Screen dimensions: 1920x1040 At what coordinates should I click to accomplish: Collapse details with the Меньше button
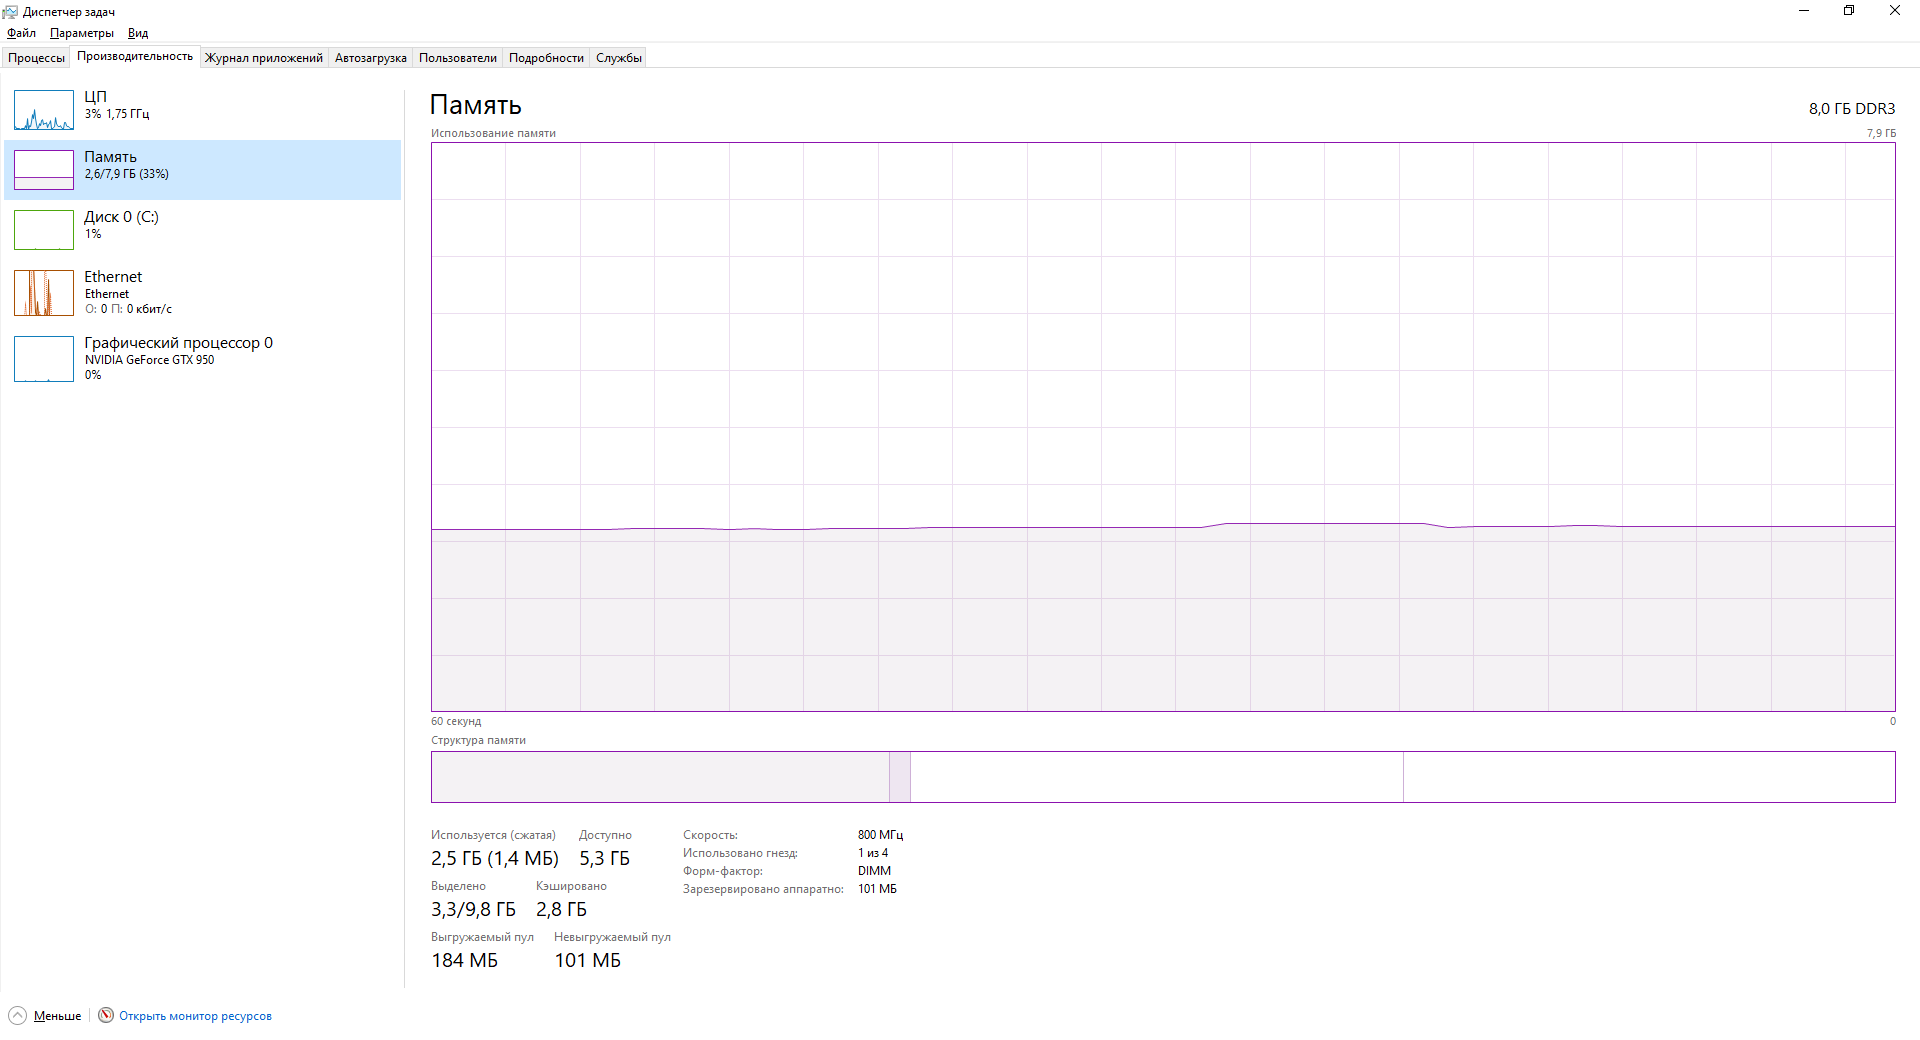(46, 1016)
